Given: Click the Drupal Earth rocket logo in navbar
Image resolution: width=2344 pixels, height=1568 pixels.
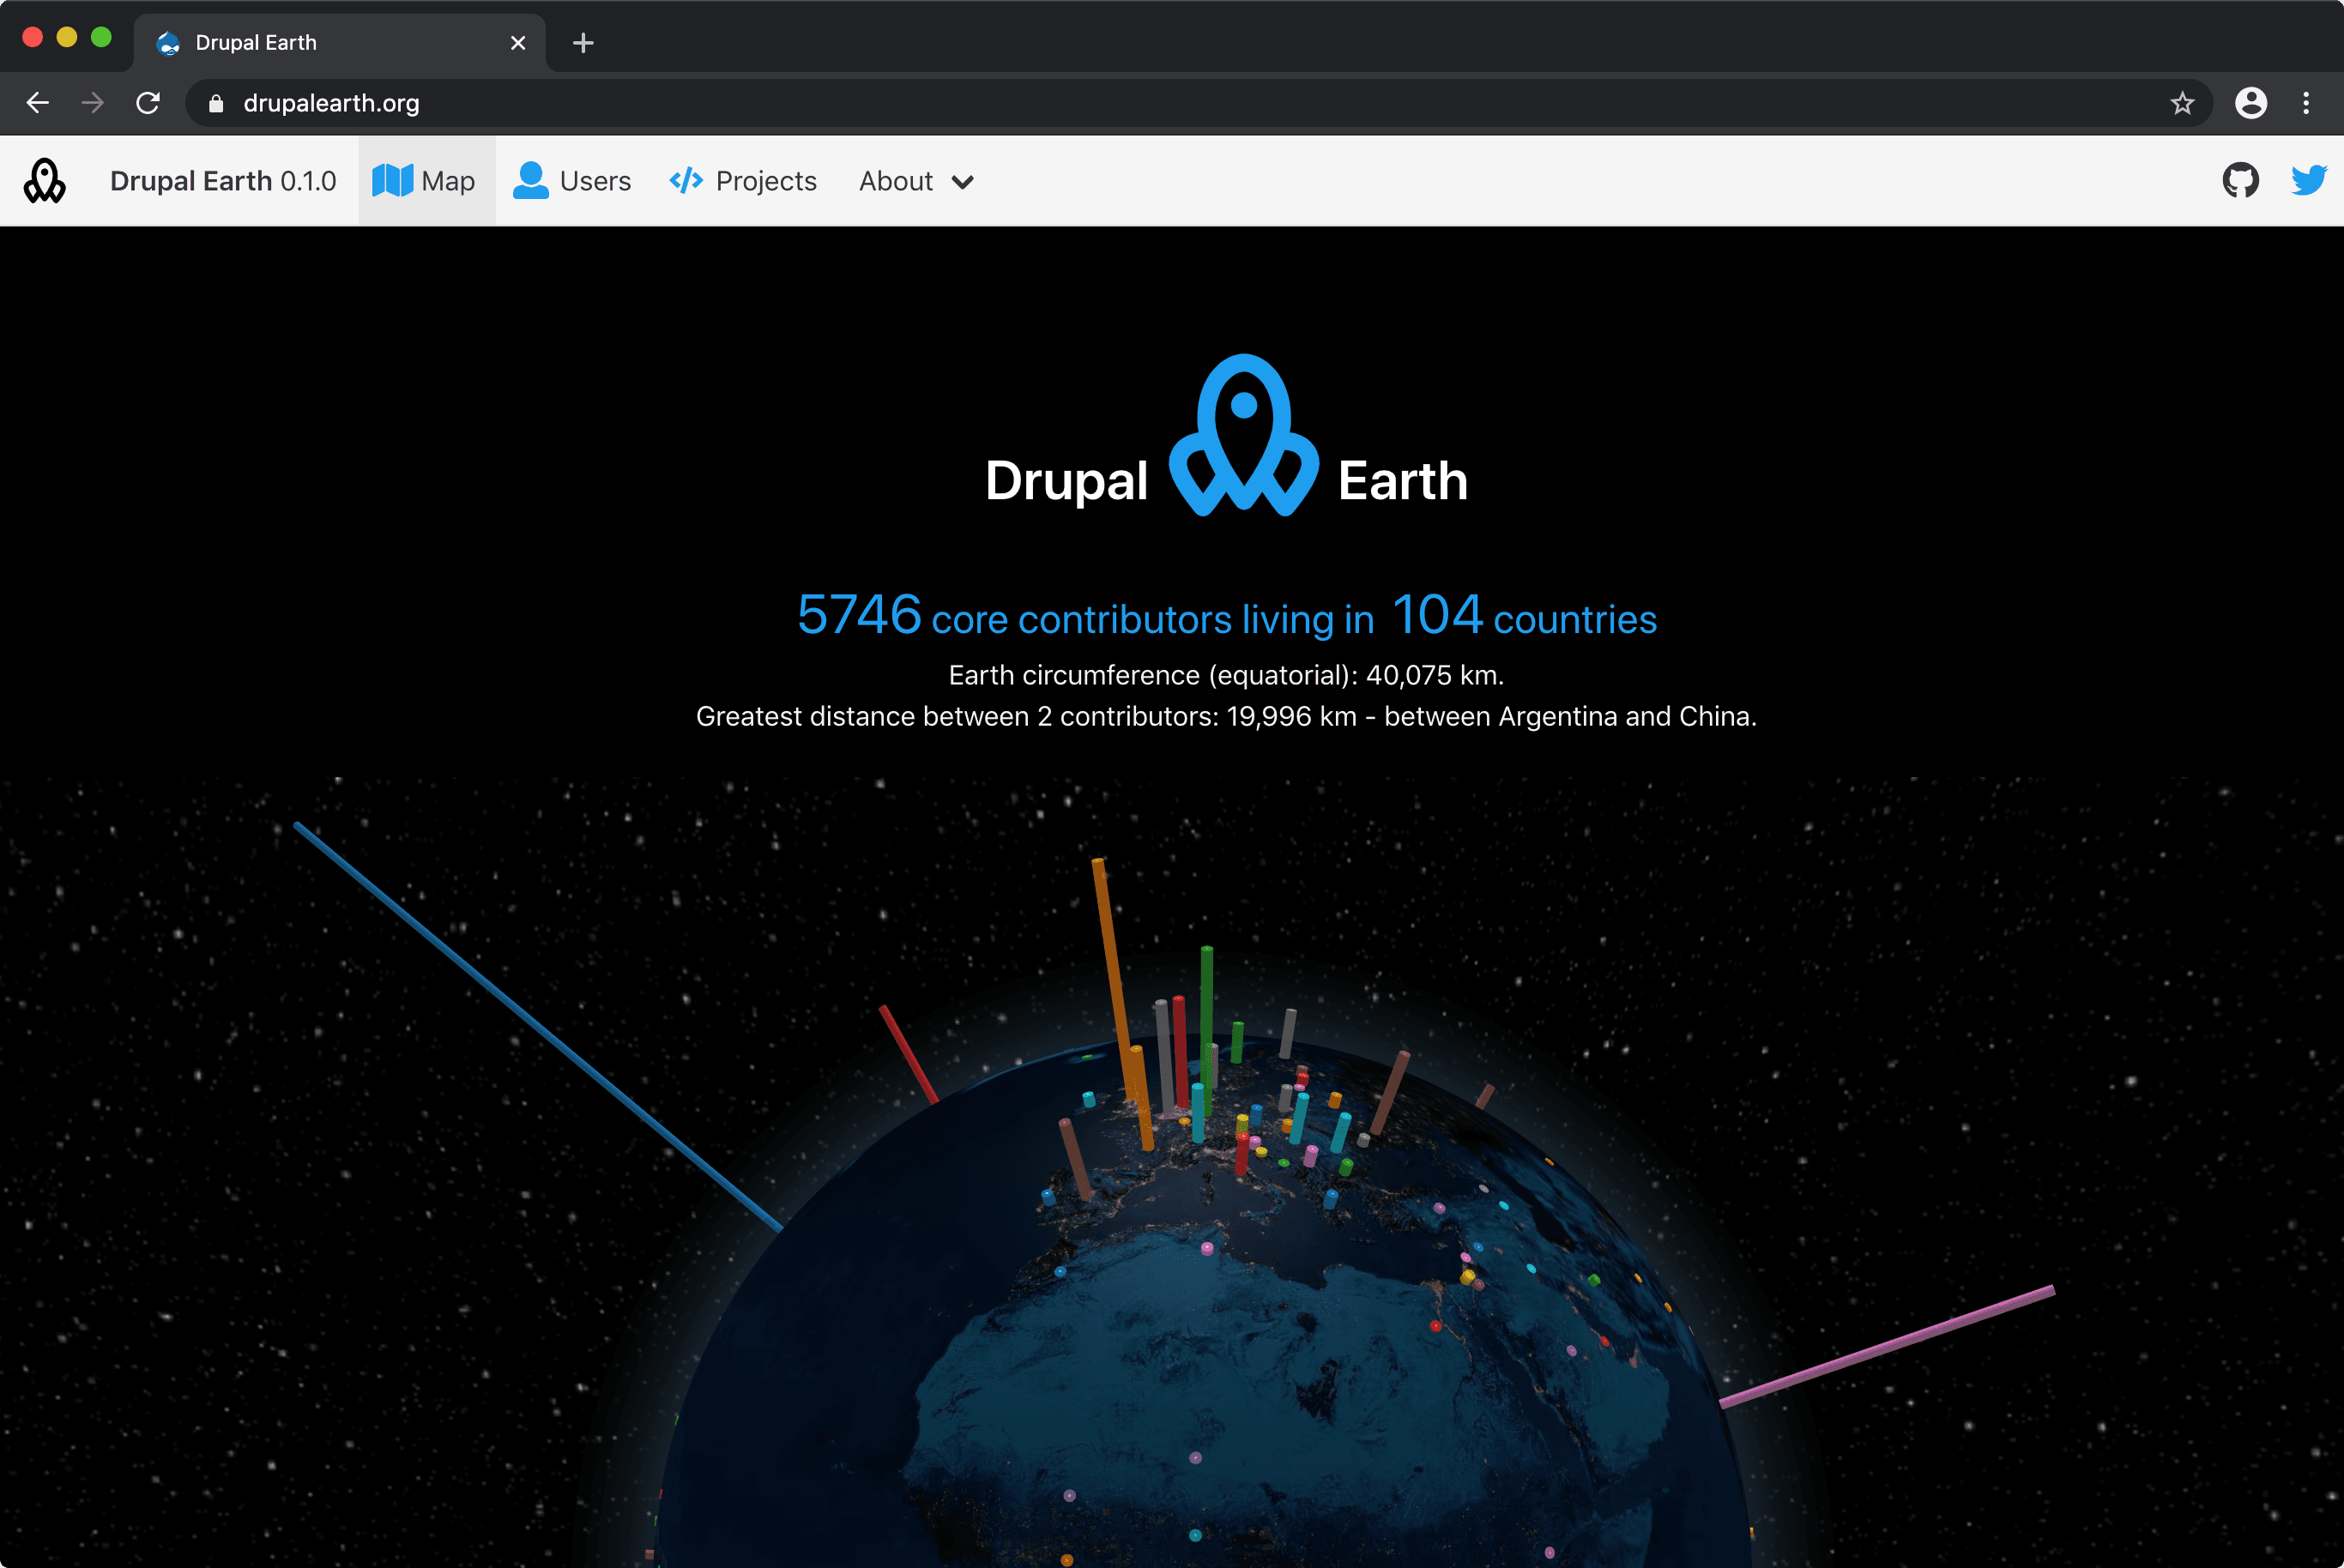Looking at the screenshot, I should [x=45, y=181].
